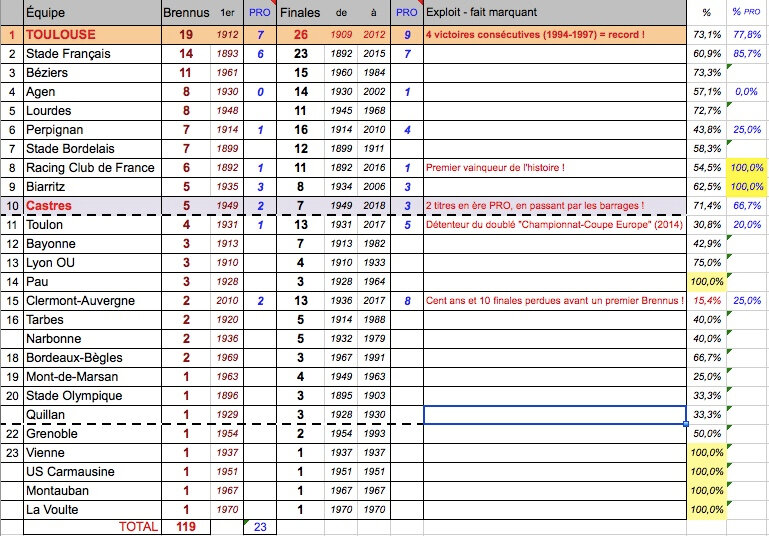Select the Agen team cell
769x536 pixels.
pos(92,92)
